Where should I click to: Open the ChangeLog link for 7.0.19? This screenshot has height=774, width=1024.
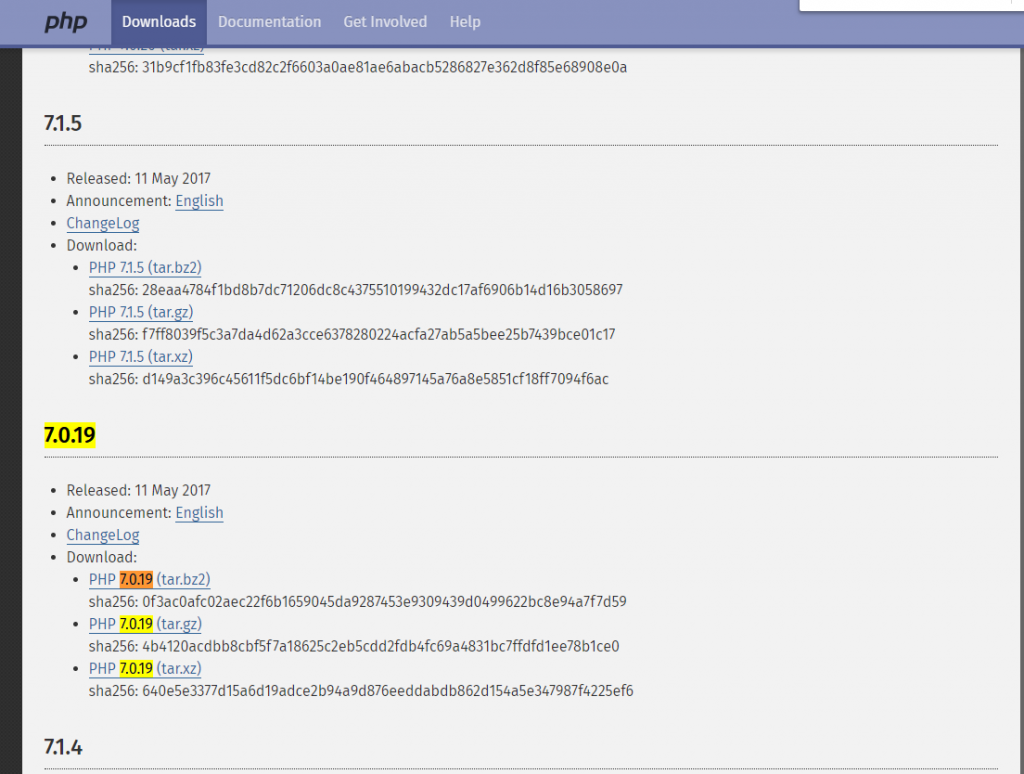pyautogui.click(x=103, y=535)
